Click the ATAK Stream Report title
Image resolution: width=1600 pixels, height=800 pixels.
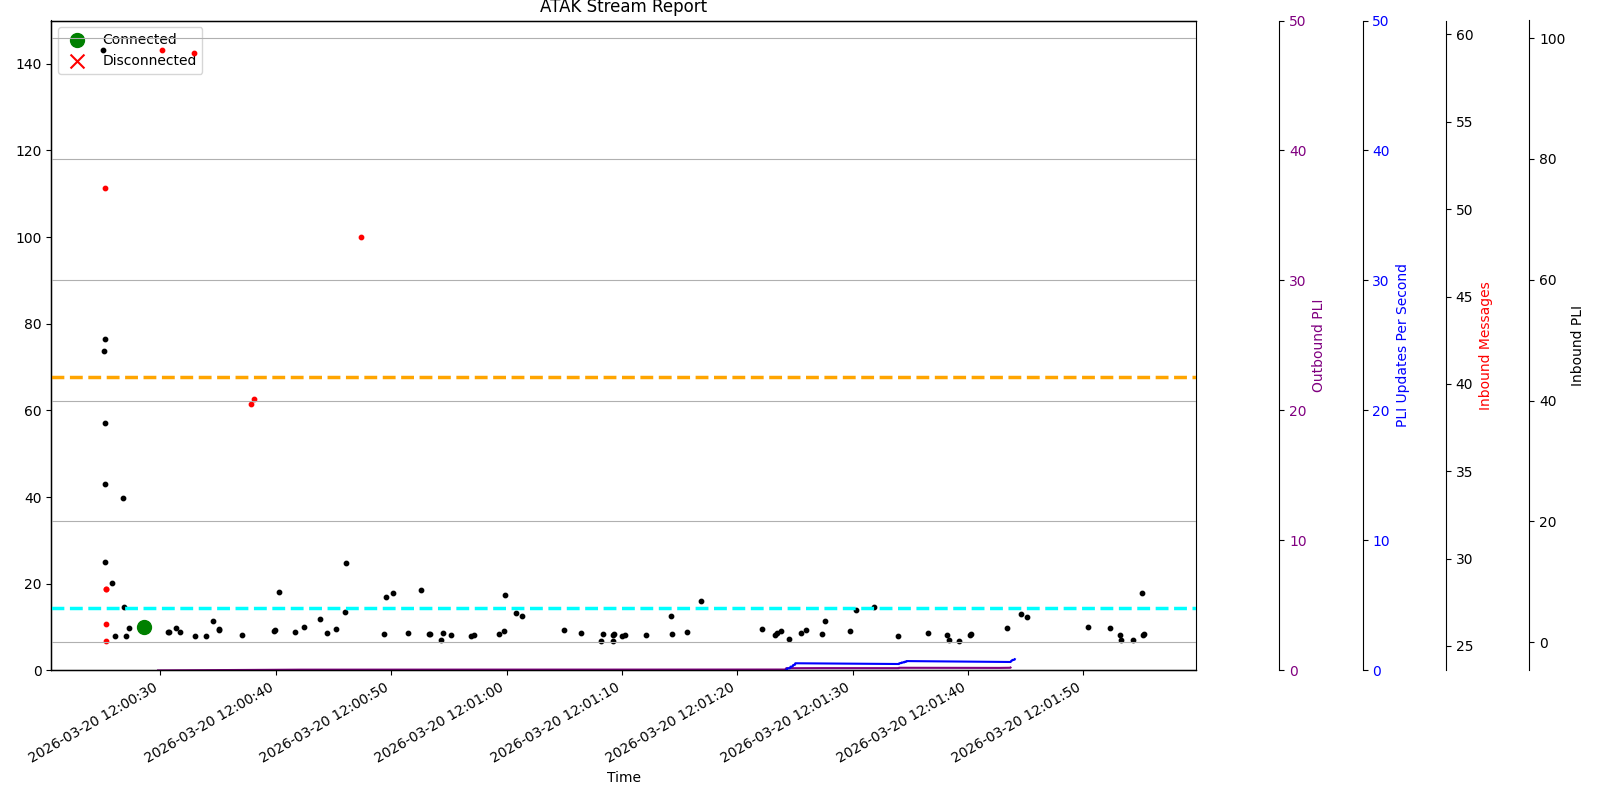click(623, 8)
